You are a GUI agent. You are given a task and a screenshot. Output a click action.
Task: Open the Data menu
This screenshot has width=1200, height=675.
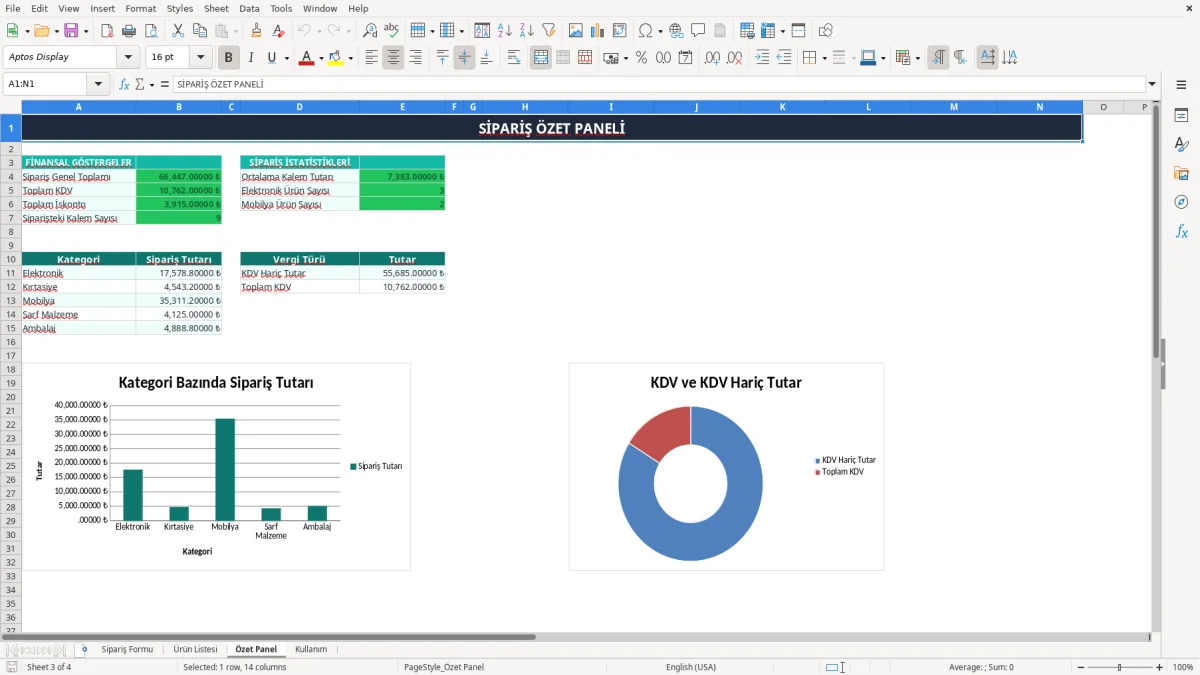click(x=249, y=8)
